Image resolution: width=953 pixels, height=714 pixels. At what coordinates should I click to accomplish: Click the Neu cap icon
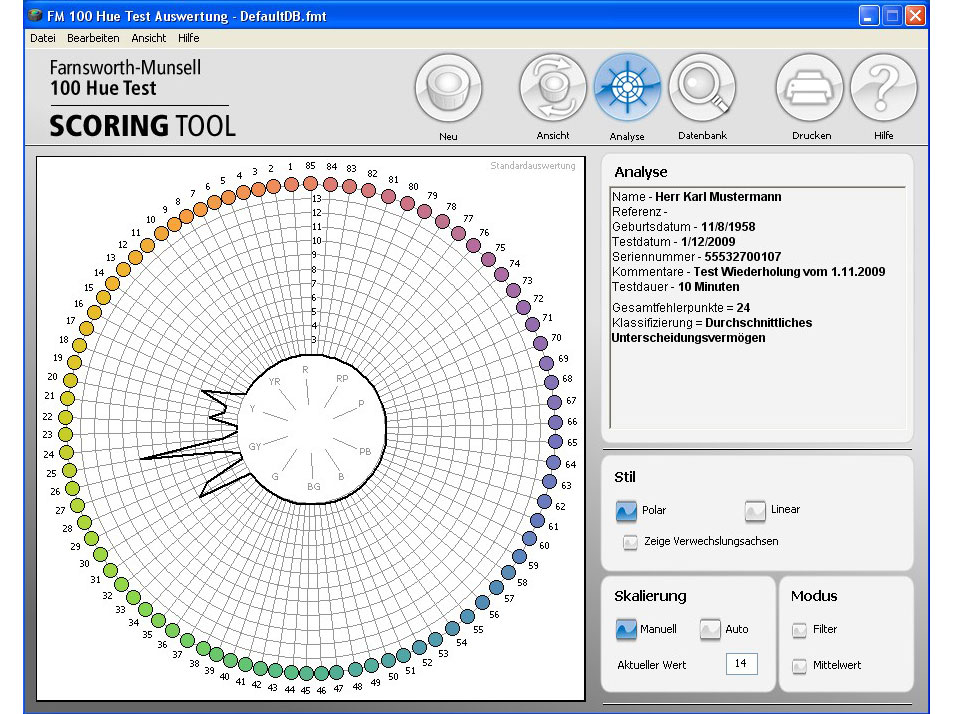tap(449, 88)
